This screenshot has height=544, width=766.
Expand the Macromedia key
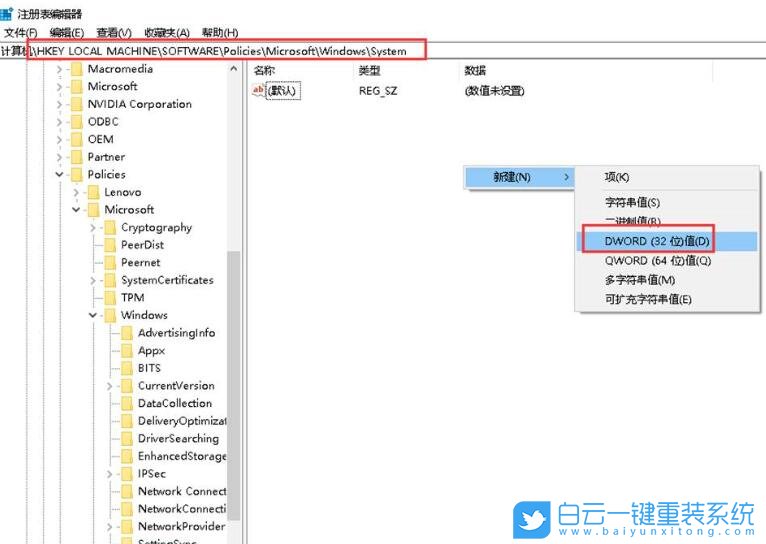(59, 69)
